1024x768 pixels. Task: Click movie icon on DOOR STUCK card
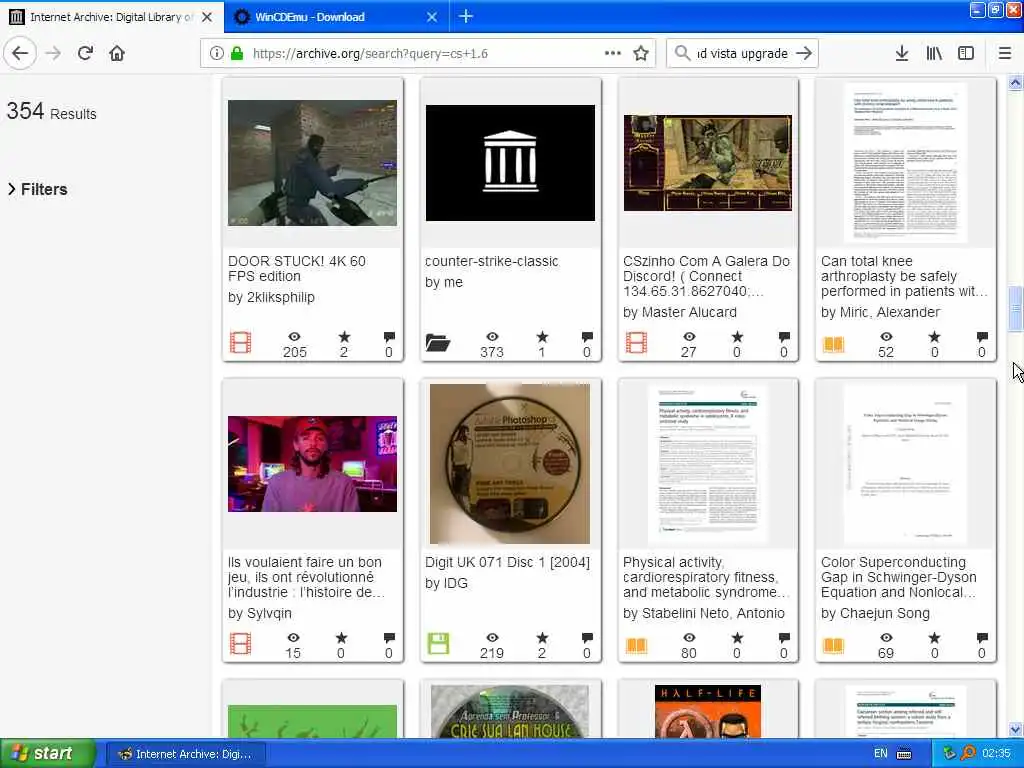(x=240, y=343)
